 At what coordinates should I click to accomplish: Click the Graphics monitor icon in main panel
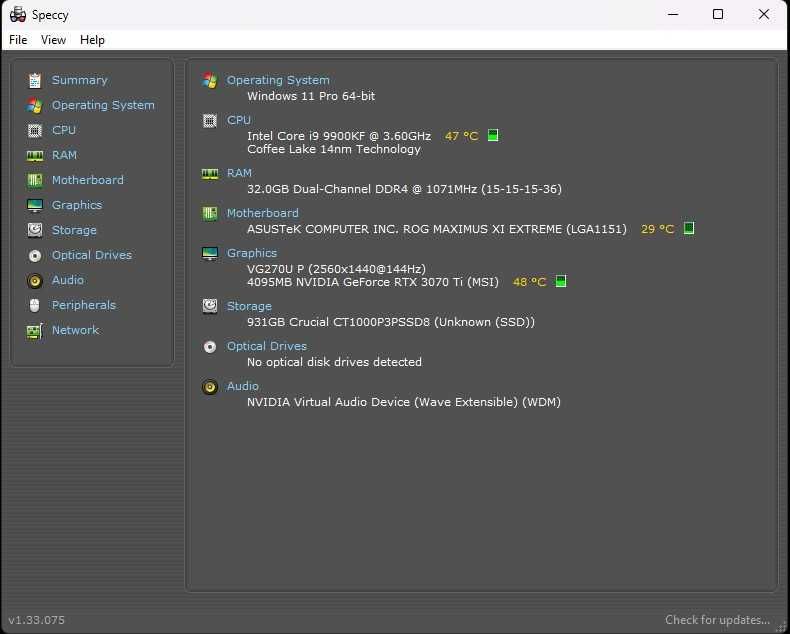click(210, 253)
